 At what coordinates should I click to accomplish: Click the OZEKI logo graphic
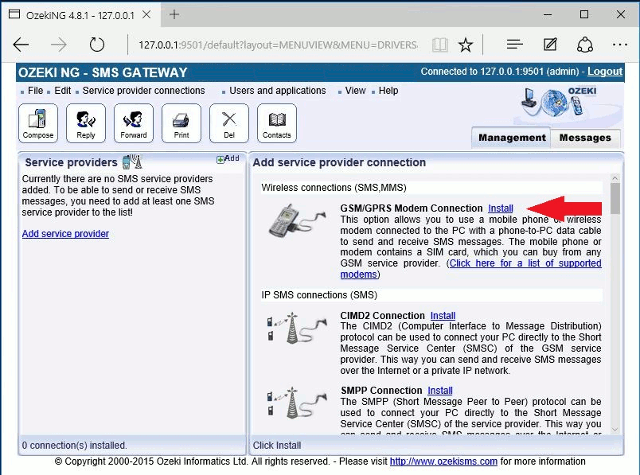point(560,102)
